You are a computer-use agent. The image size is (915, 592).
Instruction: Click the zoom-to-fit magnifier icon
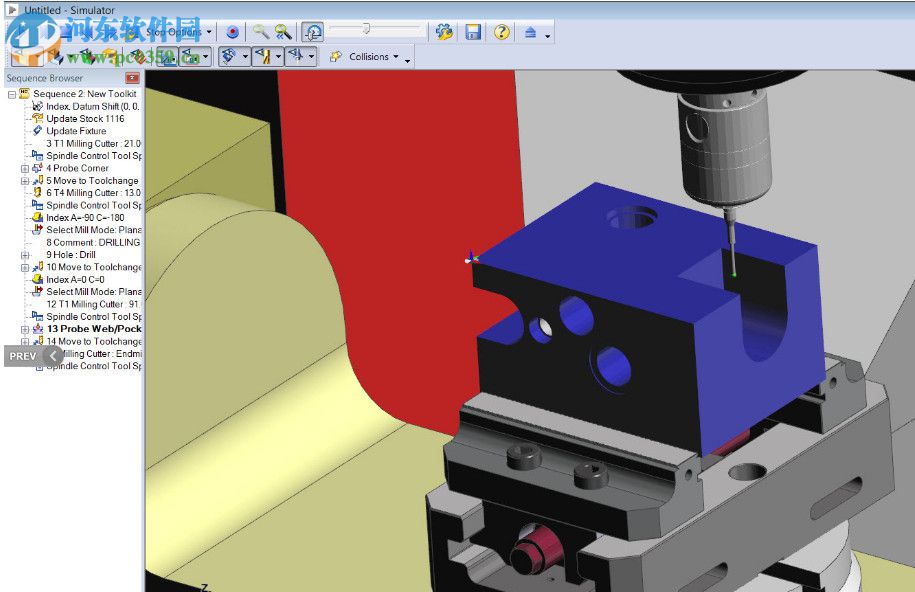(x=283, y=32)
